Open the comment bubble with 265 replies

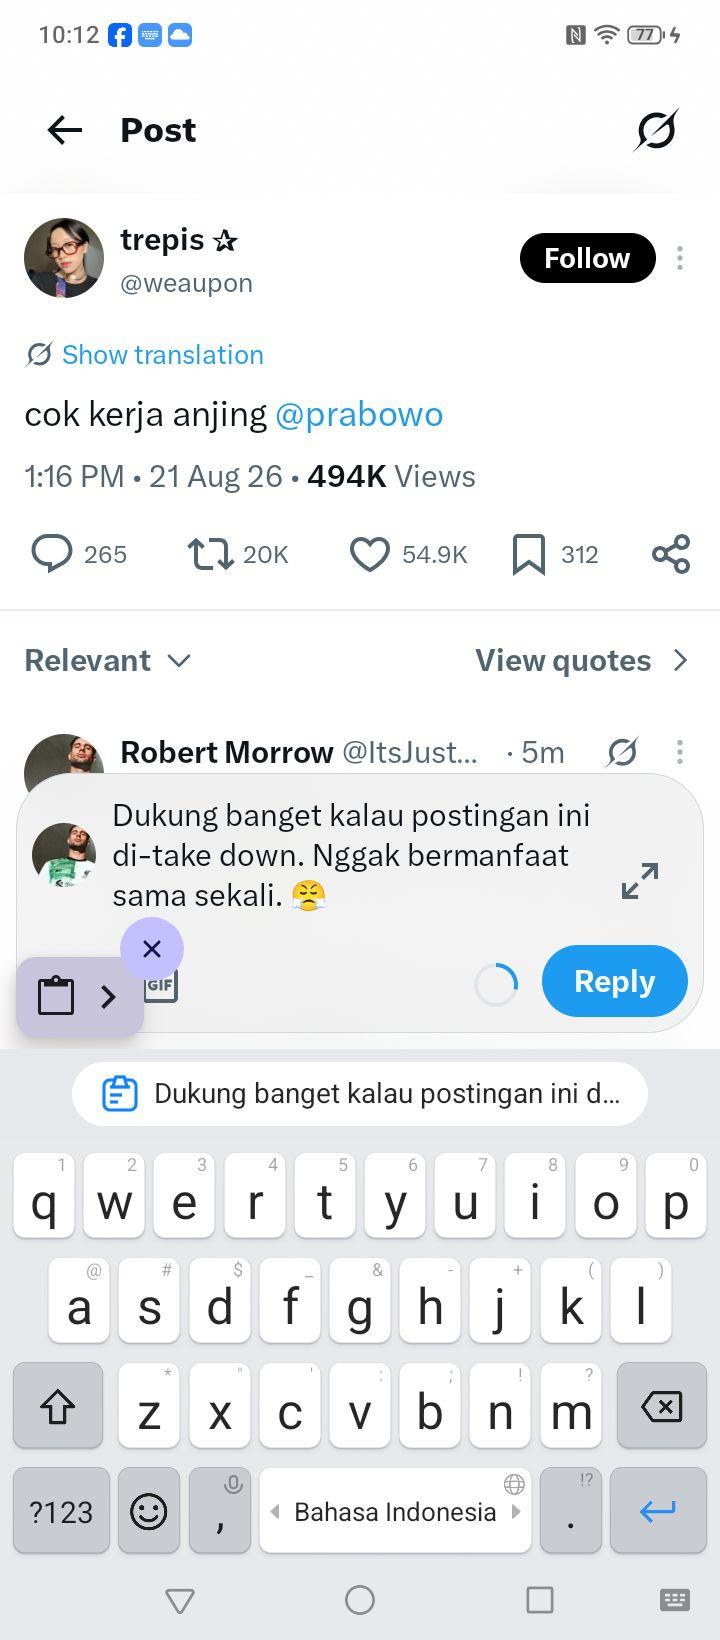(x=52, y=554)
